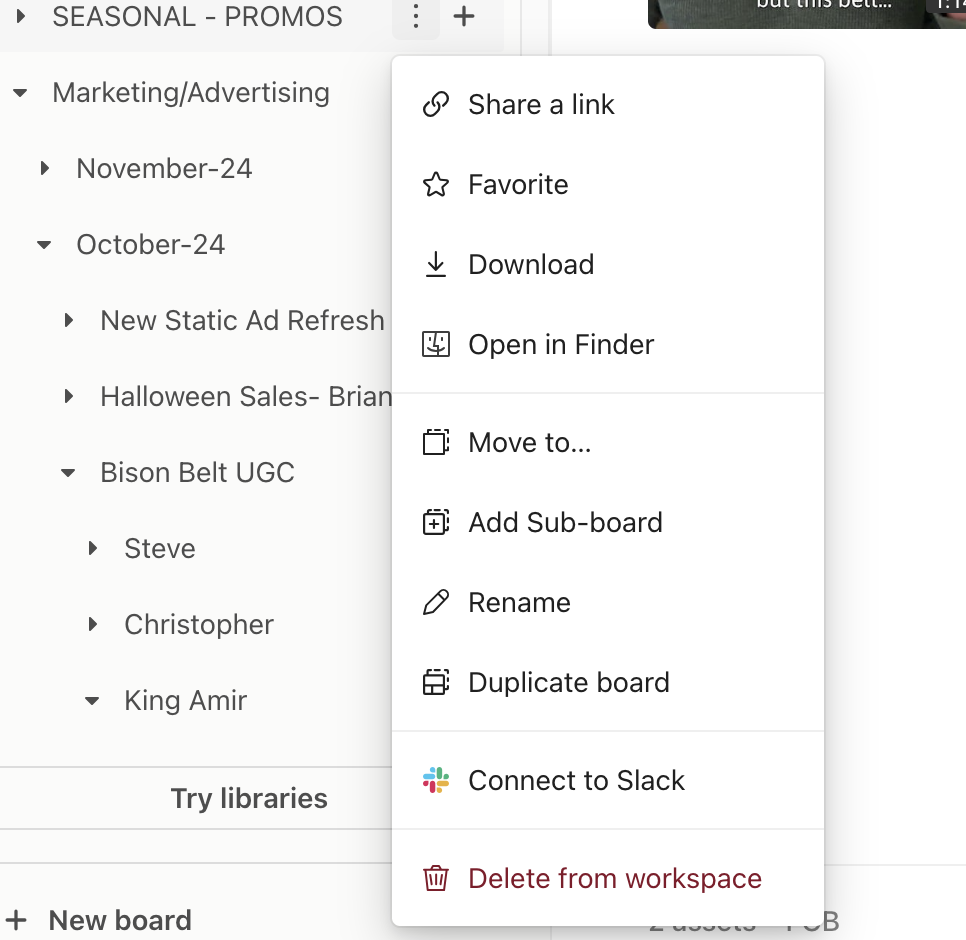The height and width of the screenshot is (940, 966).
Task: Click the Delete from workspace trash icon
Action: coord(436,879)
